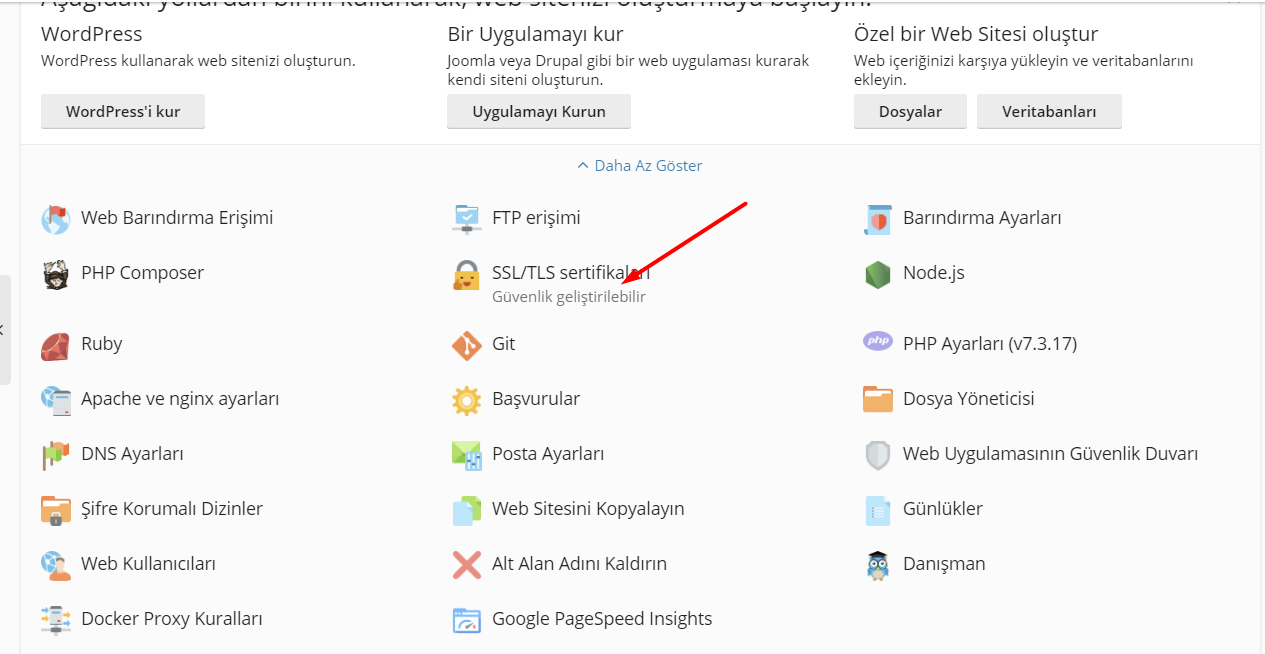Click the Web Barındırma Erişimi globe icon
Viewport: 1265px width, 654px height.
point(55,219)
